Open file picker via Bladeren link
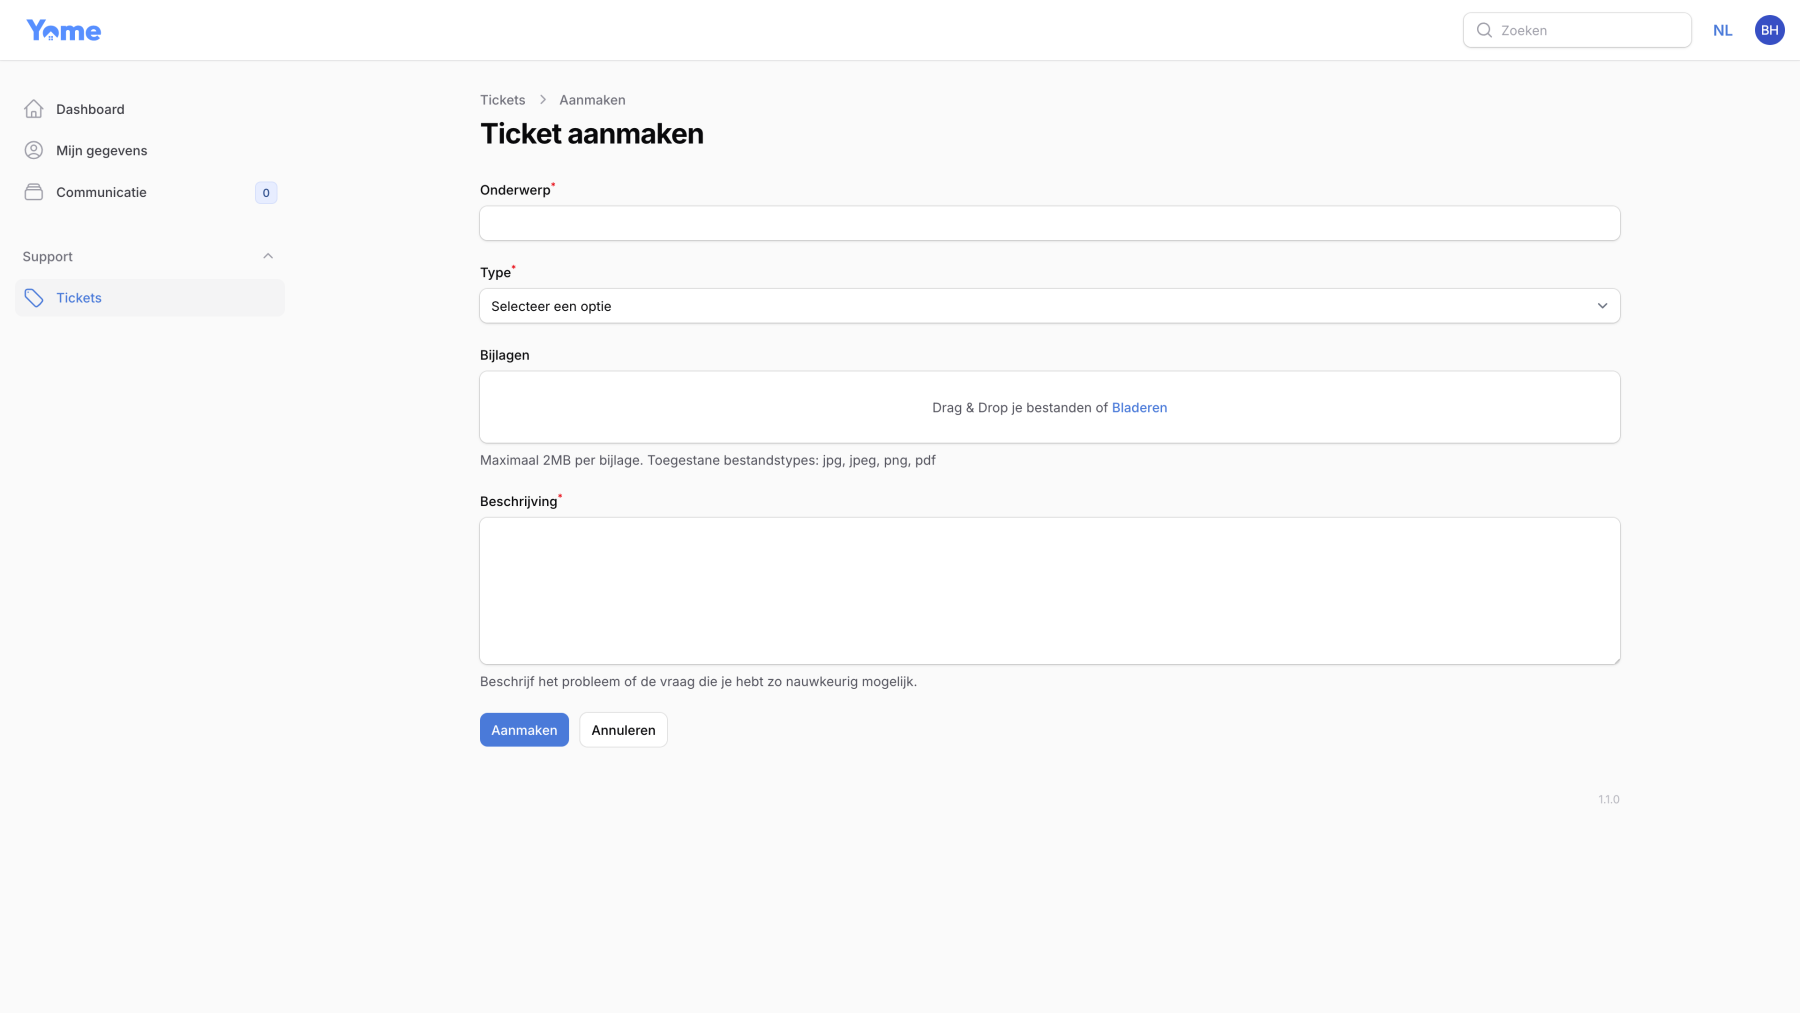 1139,407
